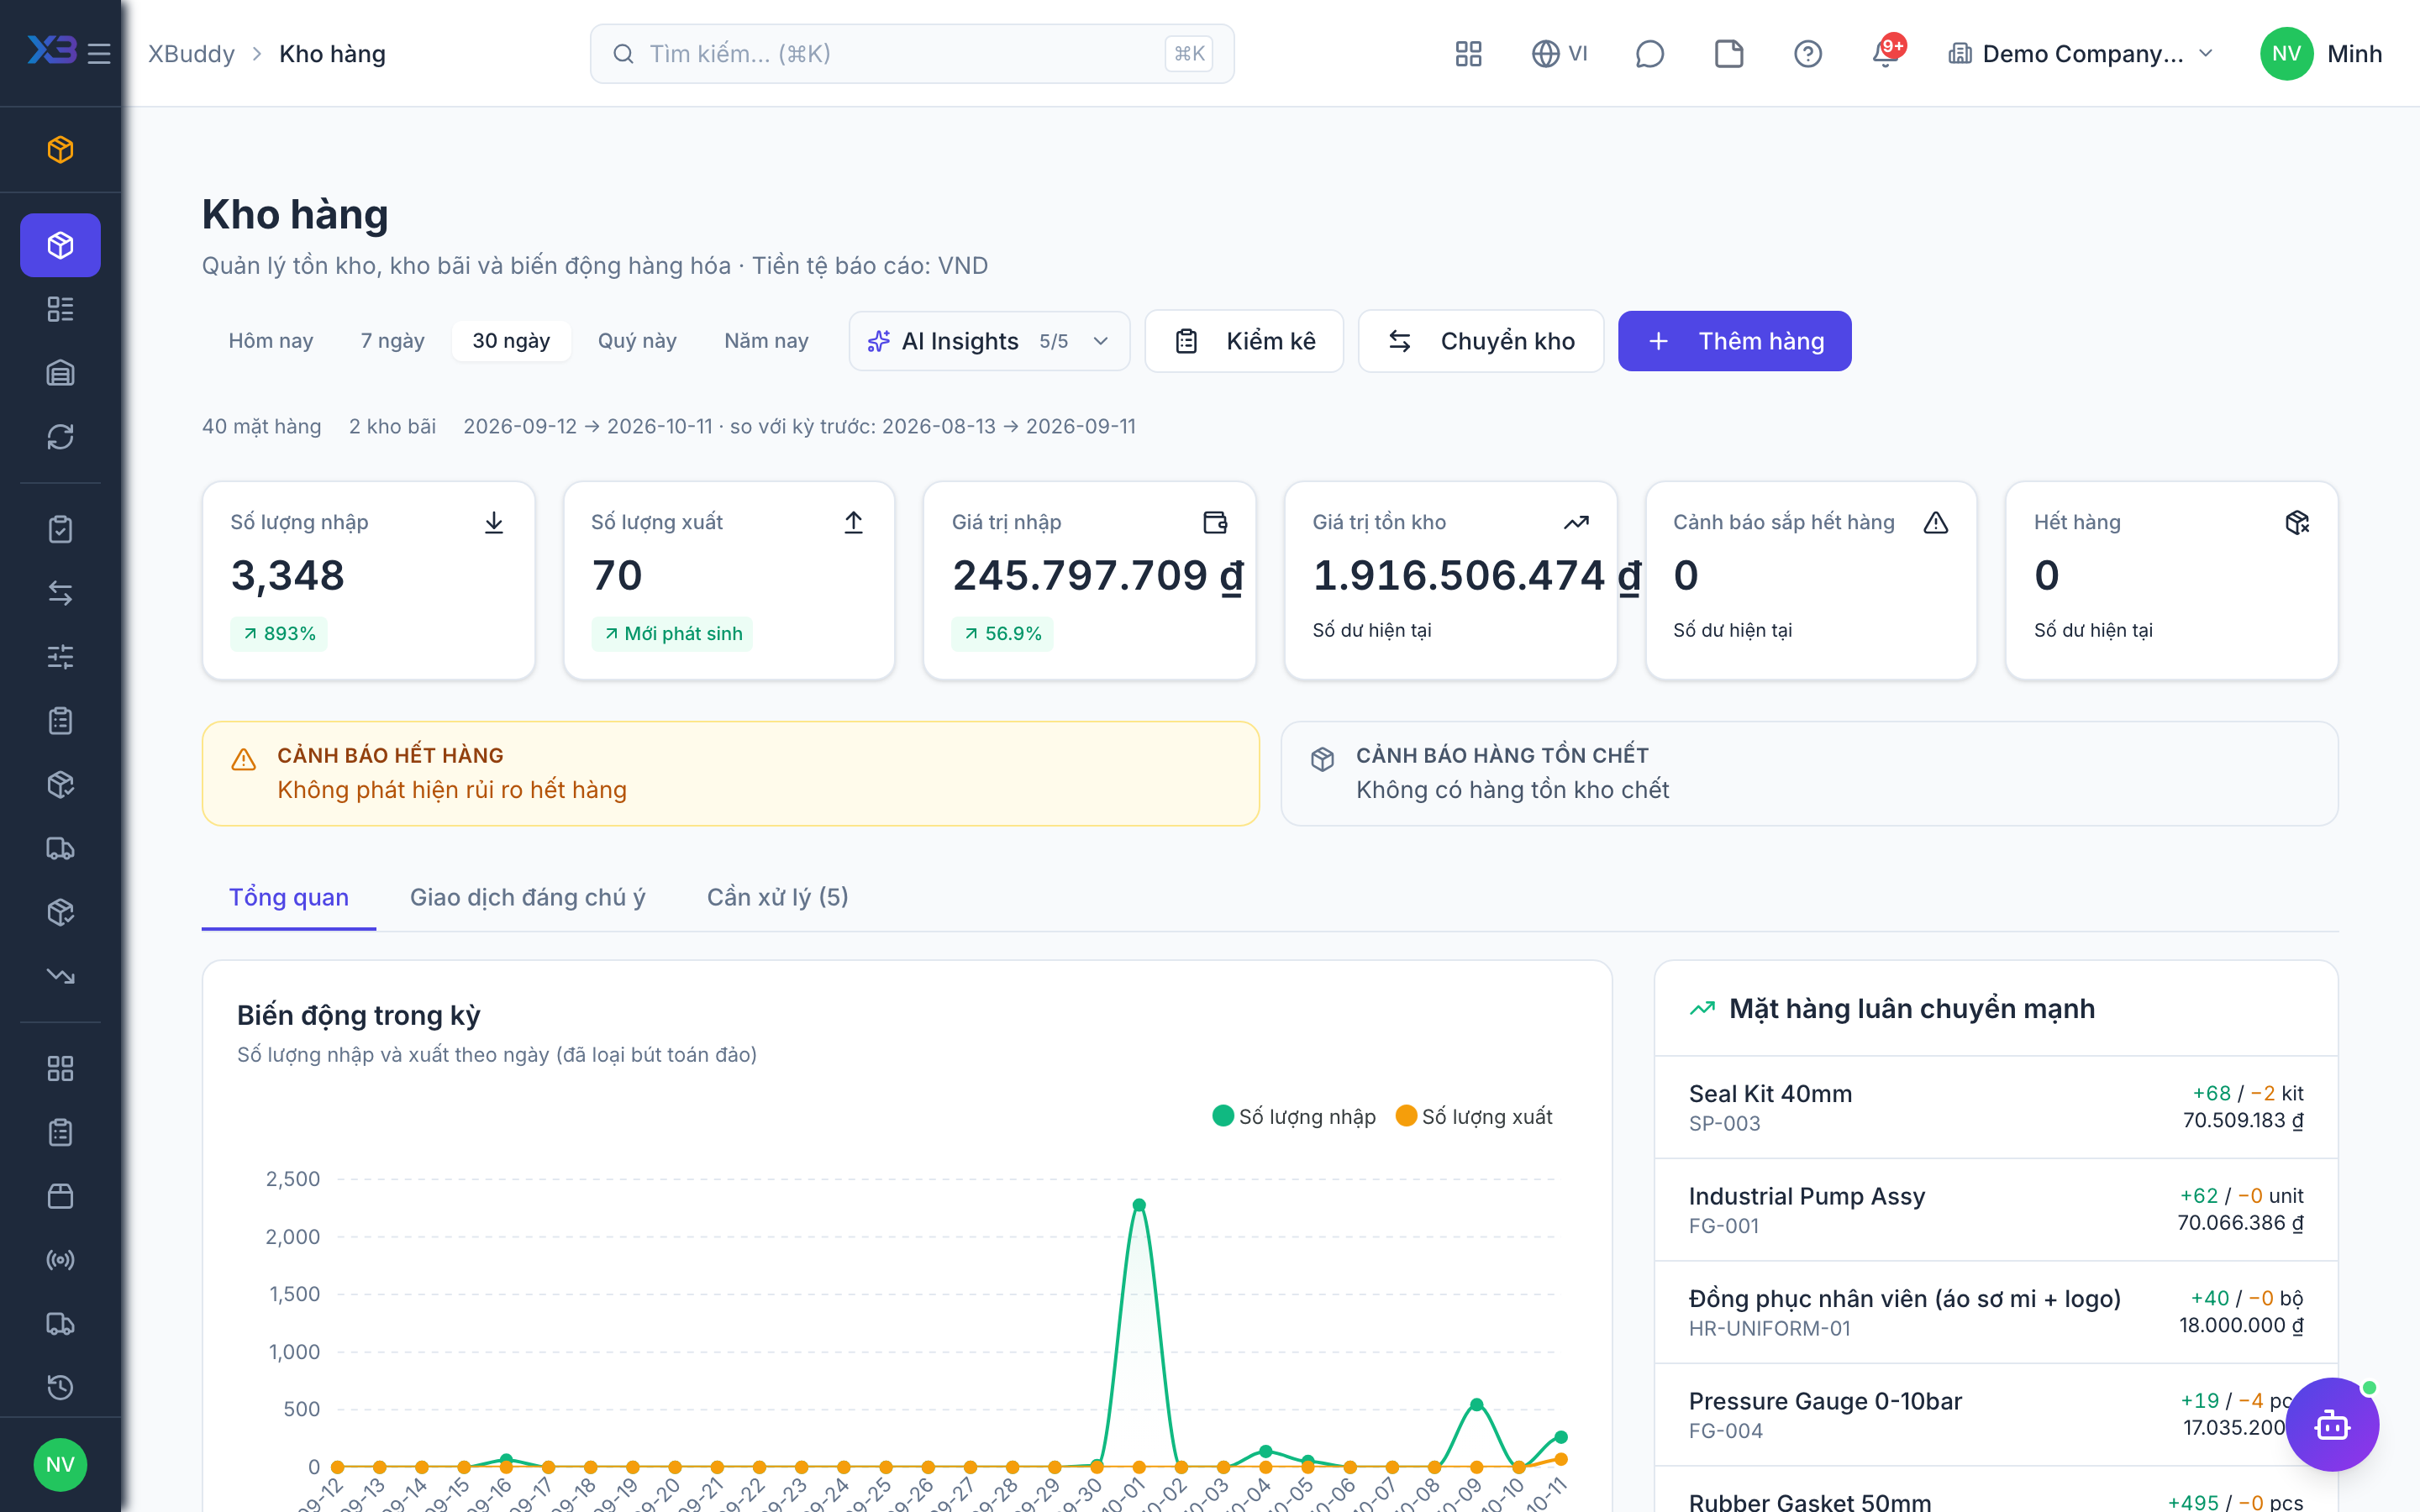Click the orange package icon atop sidebar
Image resolution: width=2420 pixels, height=1512 pixels.
point(61,150)
